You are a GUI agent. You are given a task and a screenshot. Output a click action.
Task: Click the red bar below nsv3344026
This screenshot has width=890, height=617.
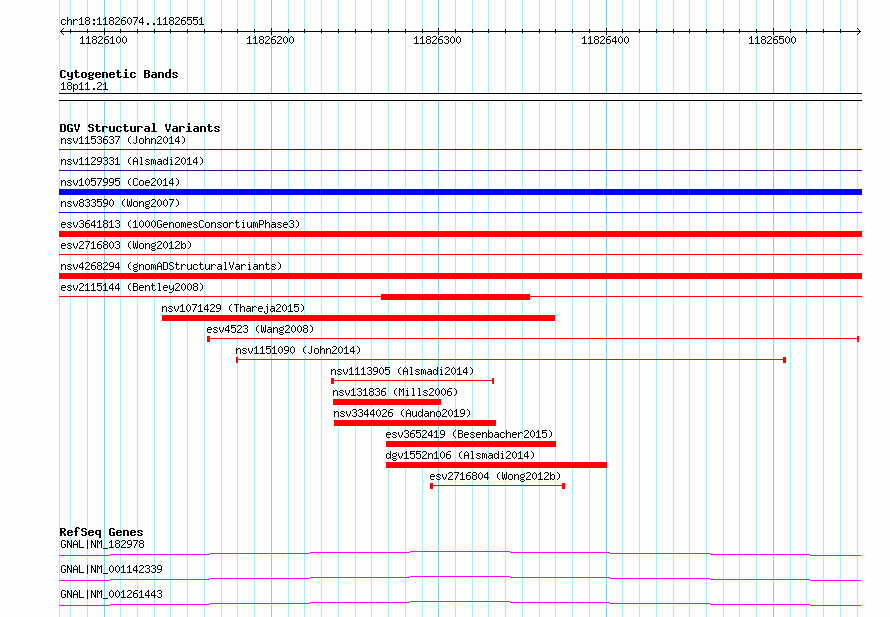pos(415,423)
